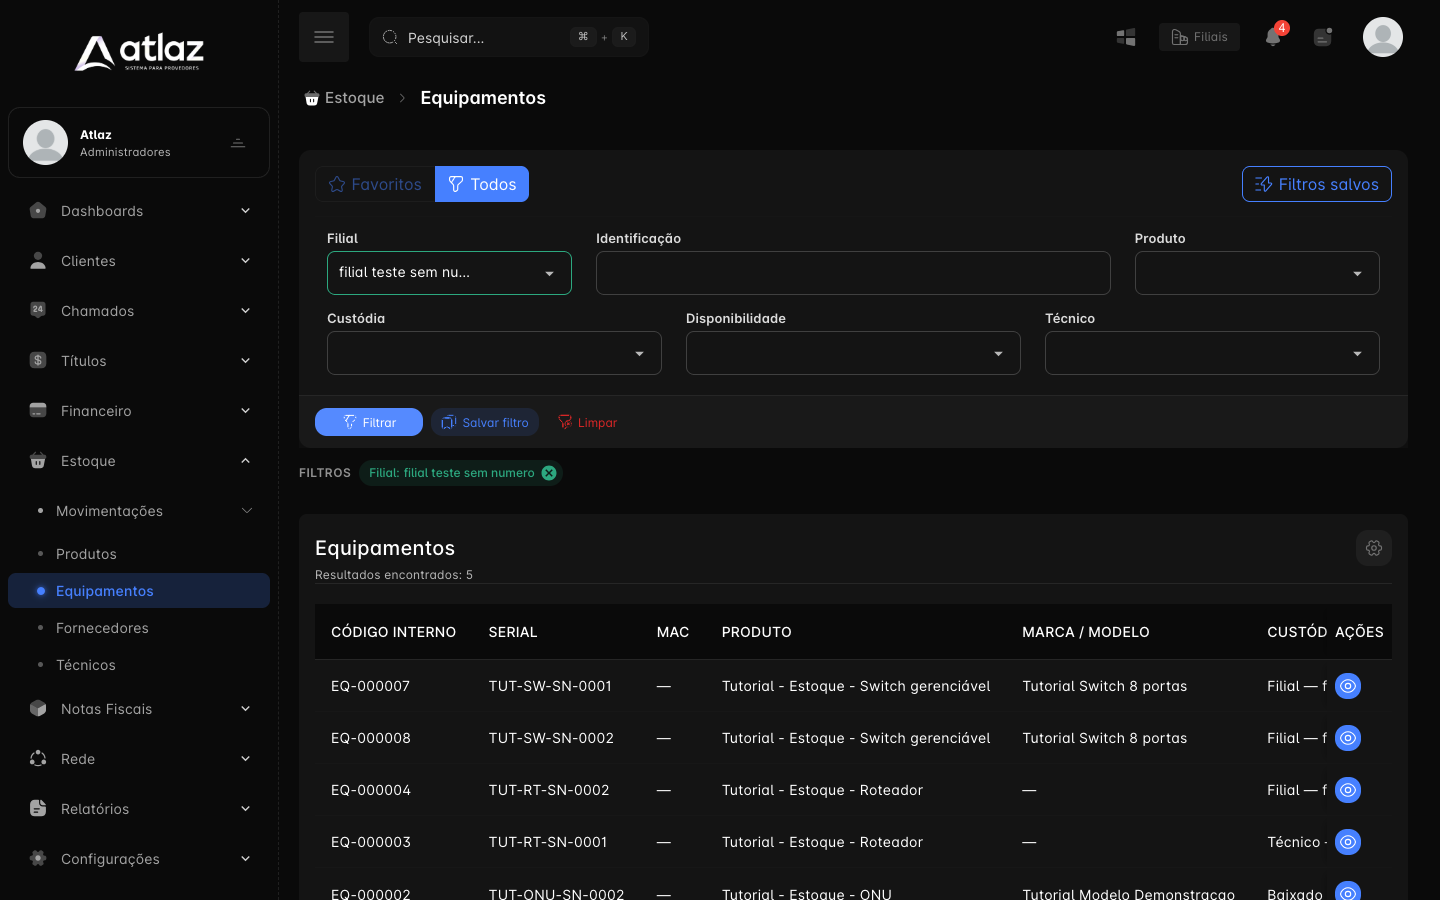
Task: Expand the Dashboards sidebar menu
Action: (139, 211)
